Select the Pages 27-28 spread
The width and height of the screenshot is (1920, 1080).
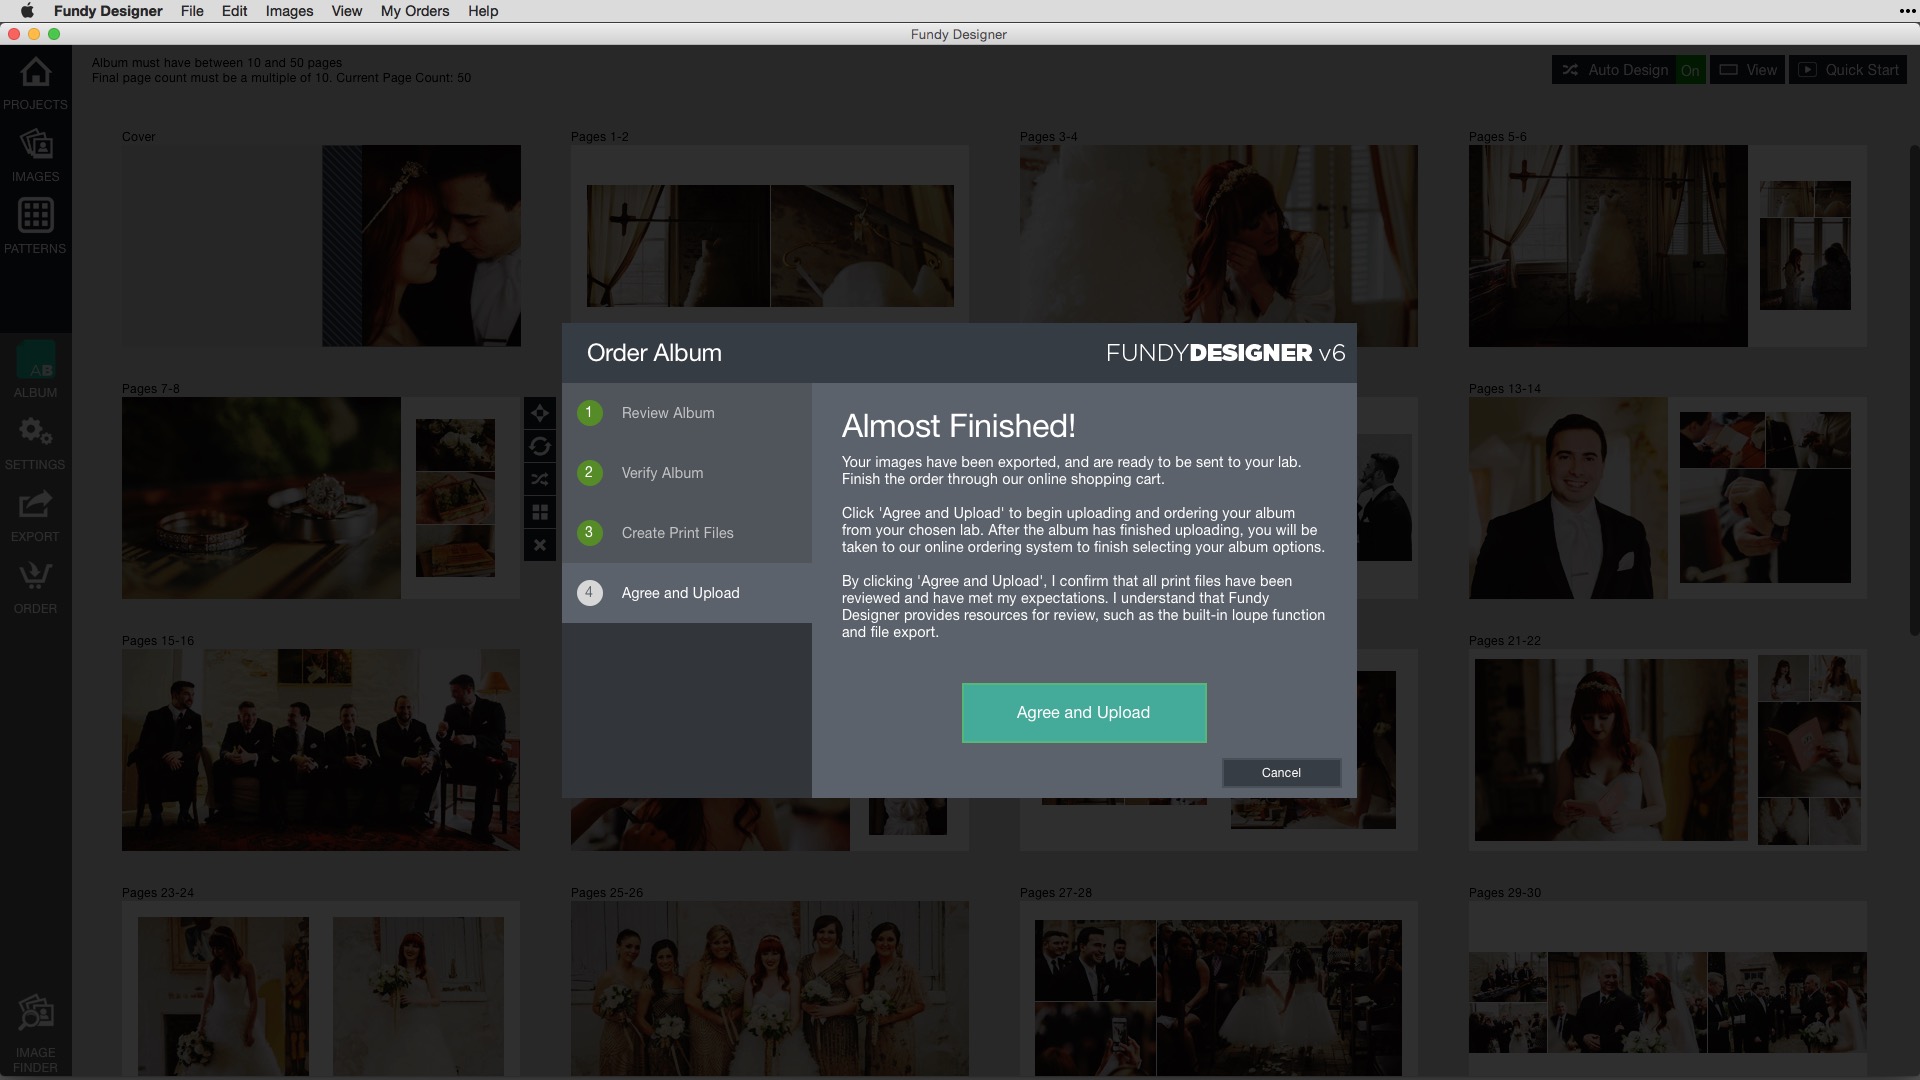click(x=1219, y=989)
